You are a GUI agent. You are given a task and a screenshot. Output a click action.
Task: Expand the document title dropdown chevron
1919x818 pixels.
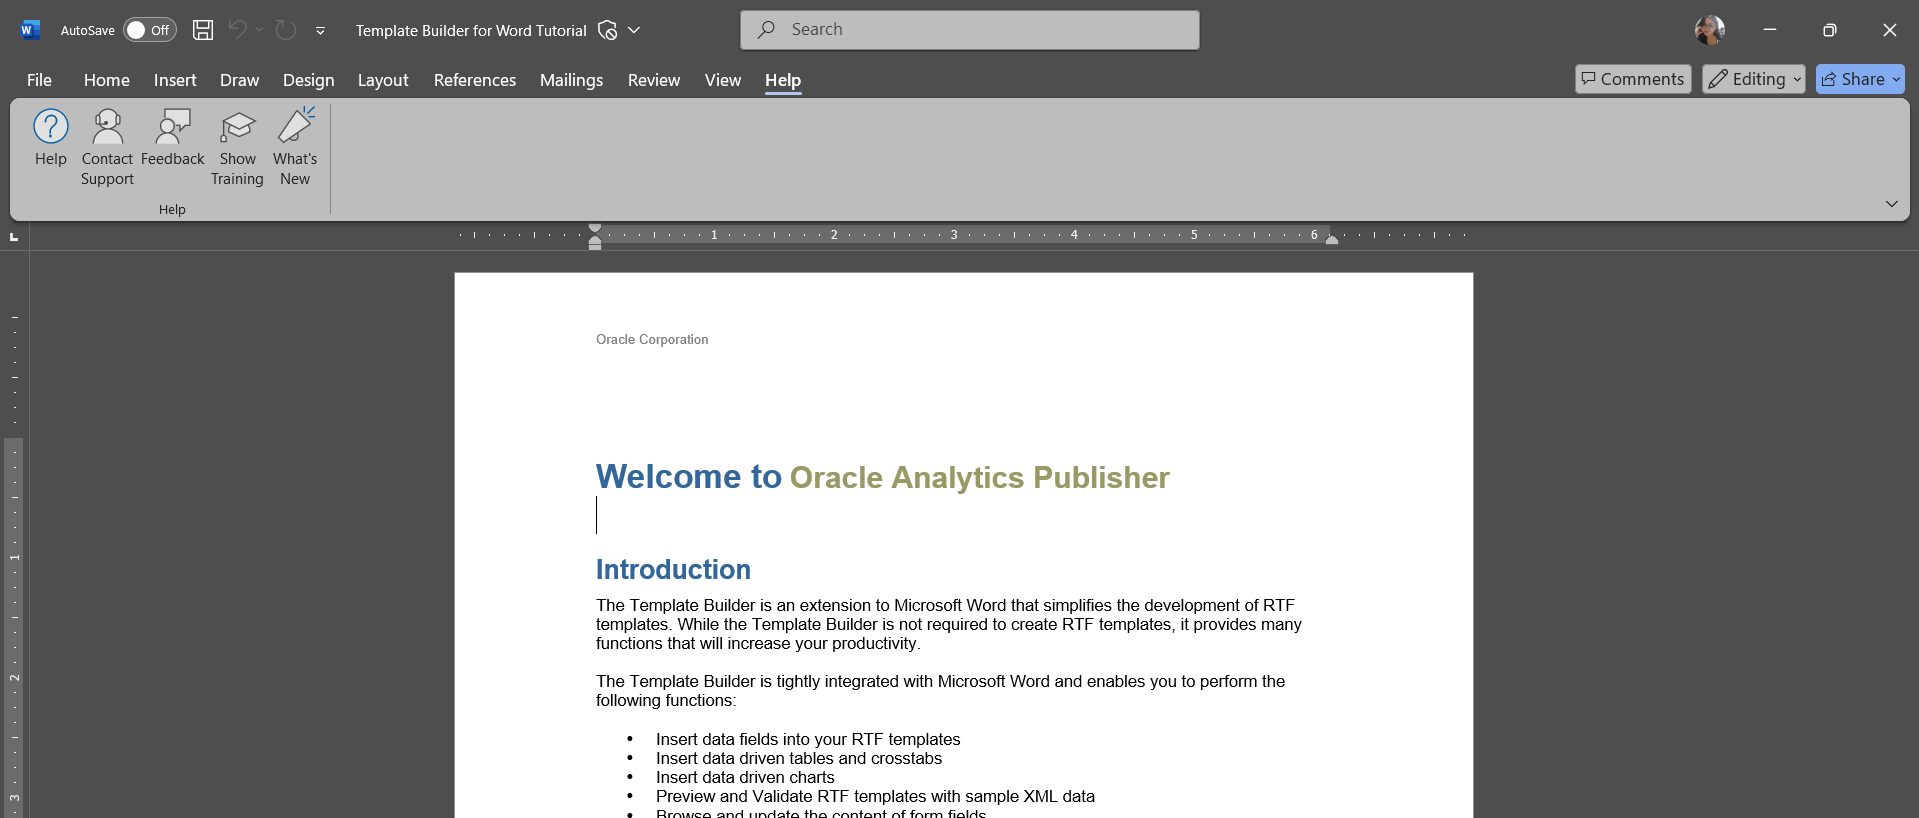[x=634, y=30]
